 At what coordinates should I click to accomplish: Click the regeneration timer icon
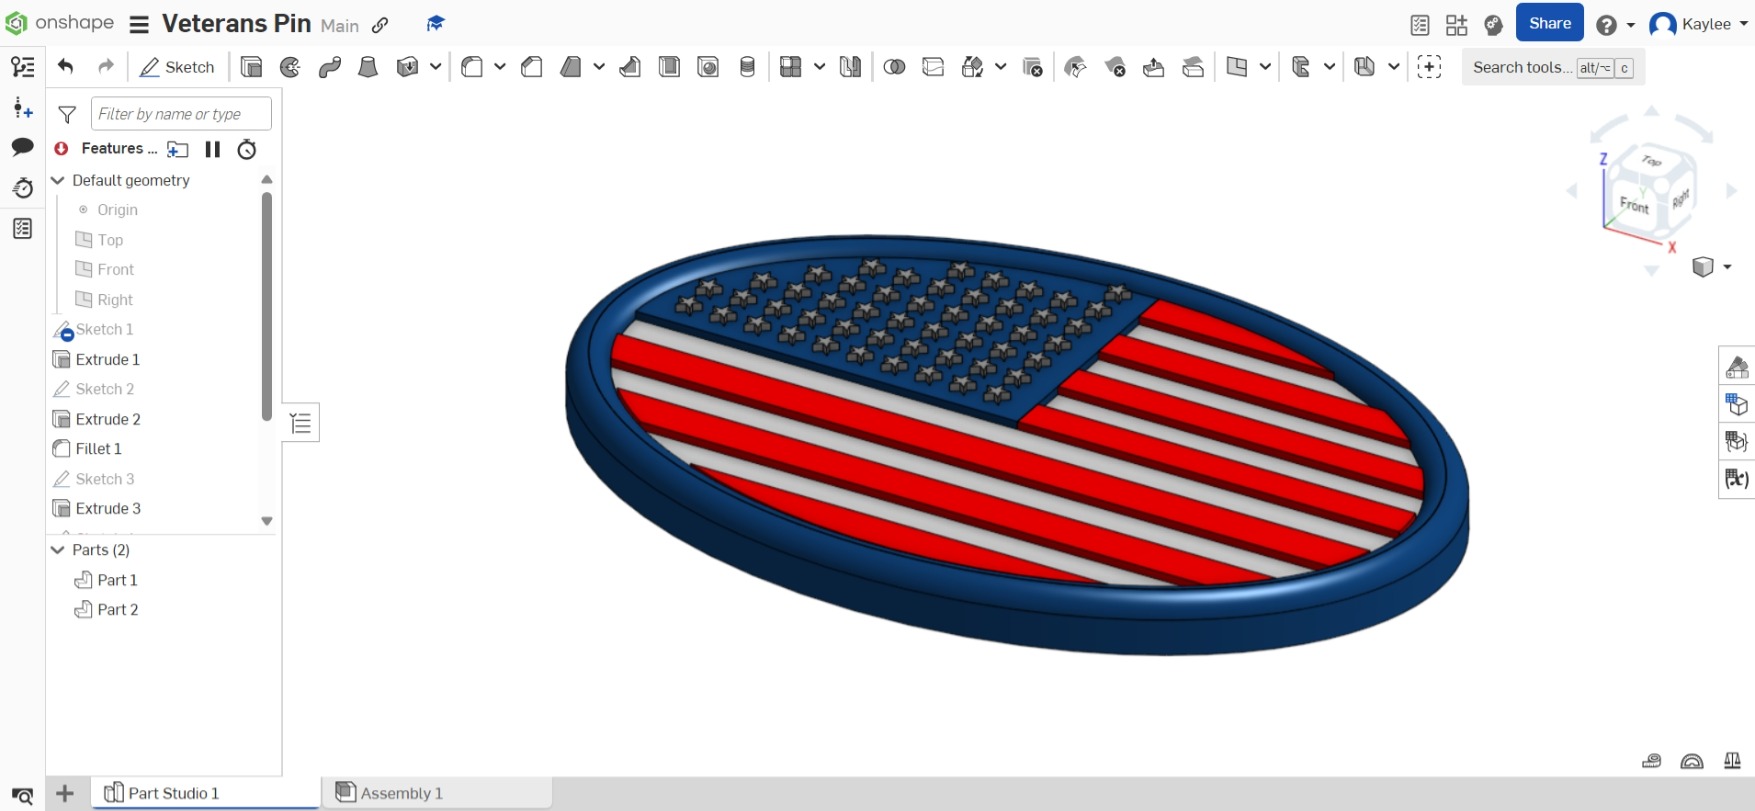247,149
